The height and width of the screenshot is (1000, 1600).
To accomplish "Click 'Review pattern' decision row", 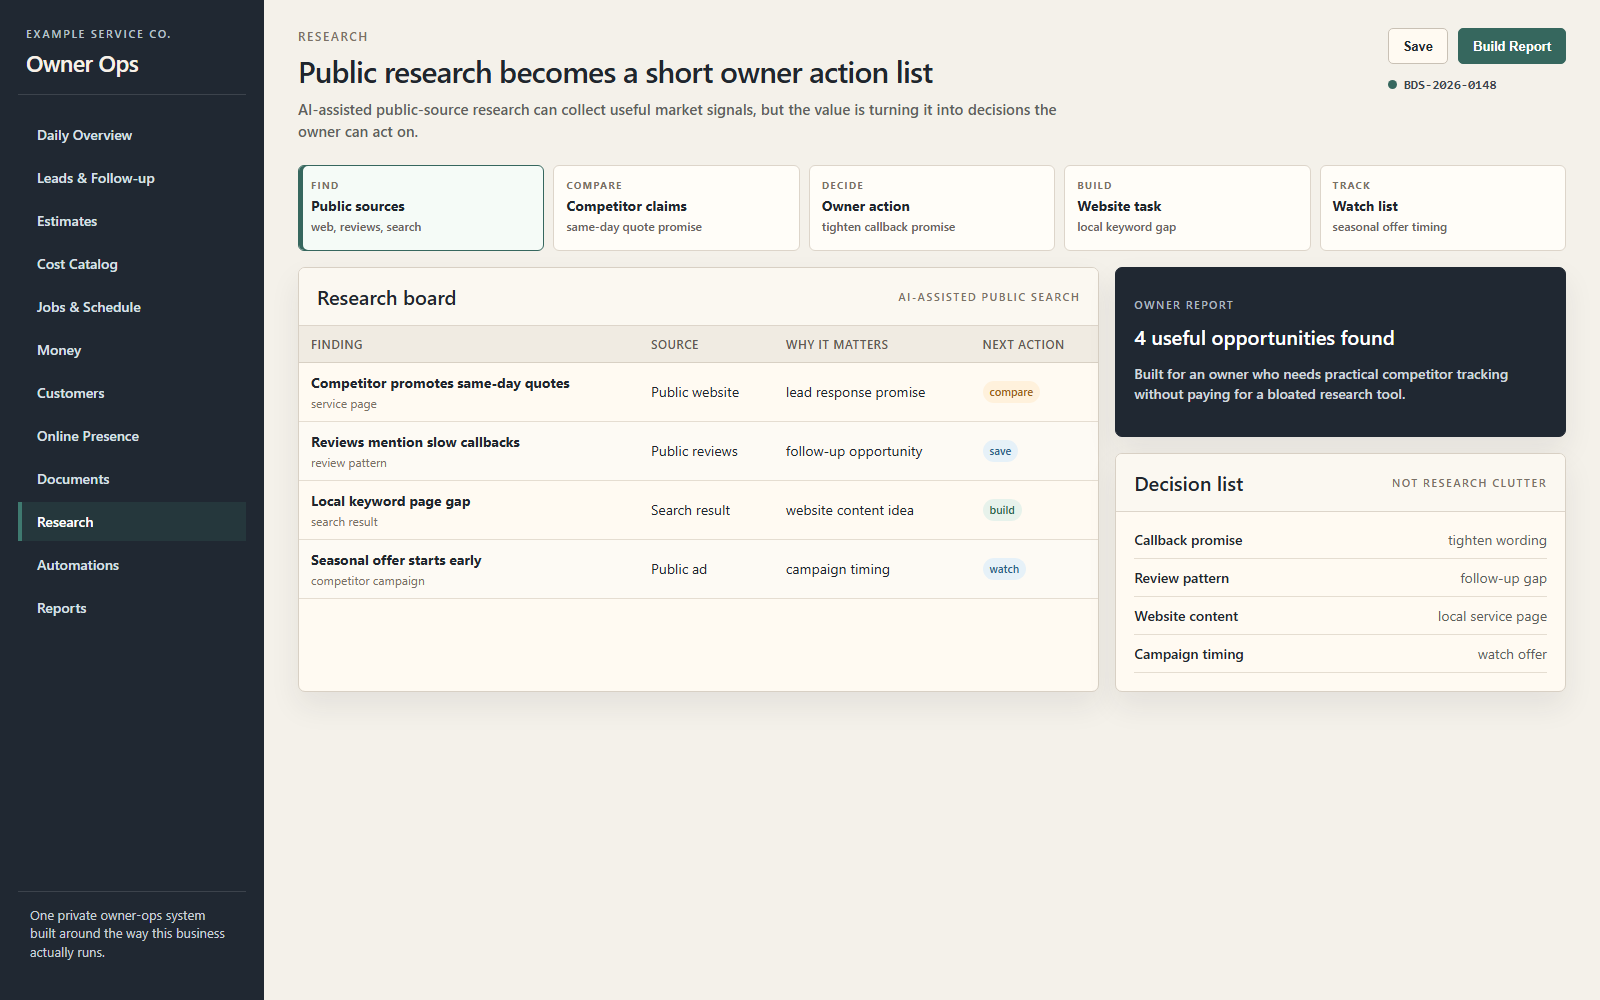I will tap(1340, 578).
